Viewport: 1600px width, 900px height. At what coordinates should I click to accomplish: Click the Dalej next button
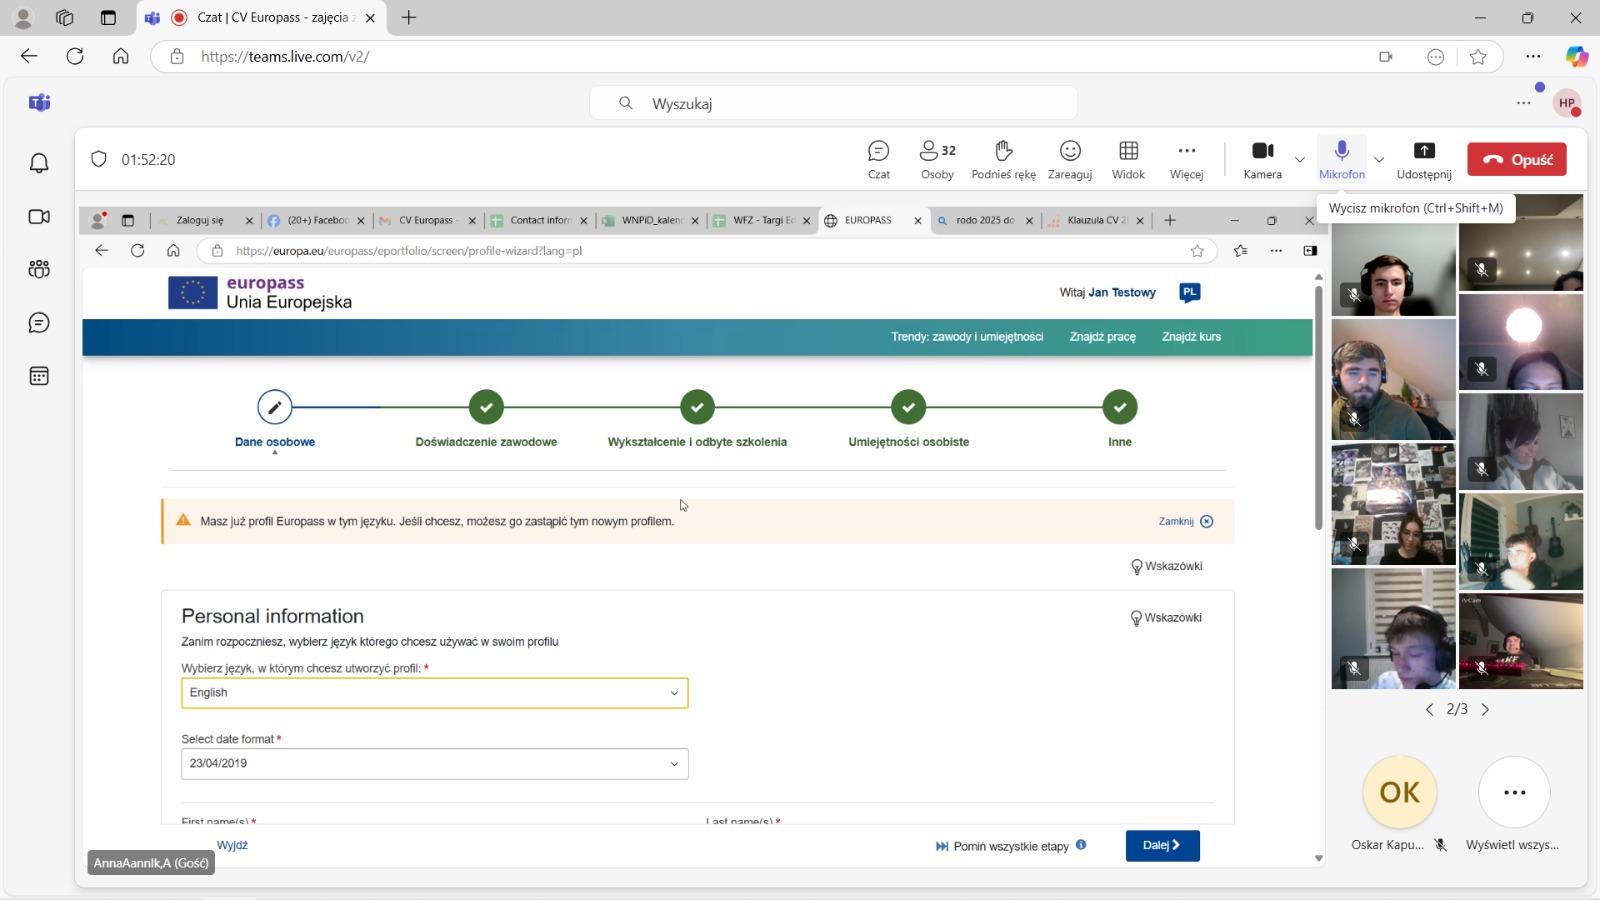coord(1162,845)
